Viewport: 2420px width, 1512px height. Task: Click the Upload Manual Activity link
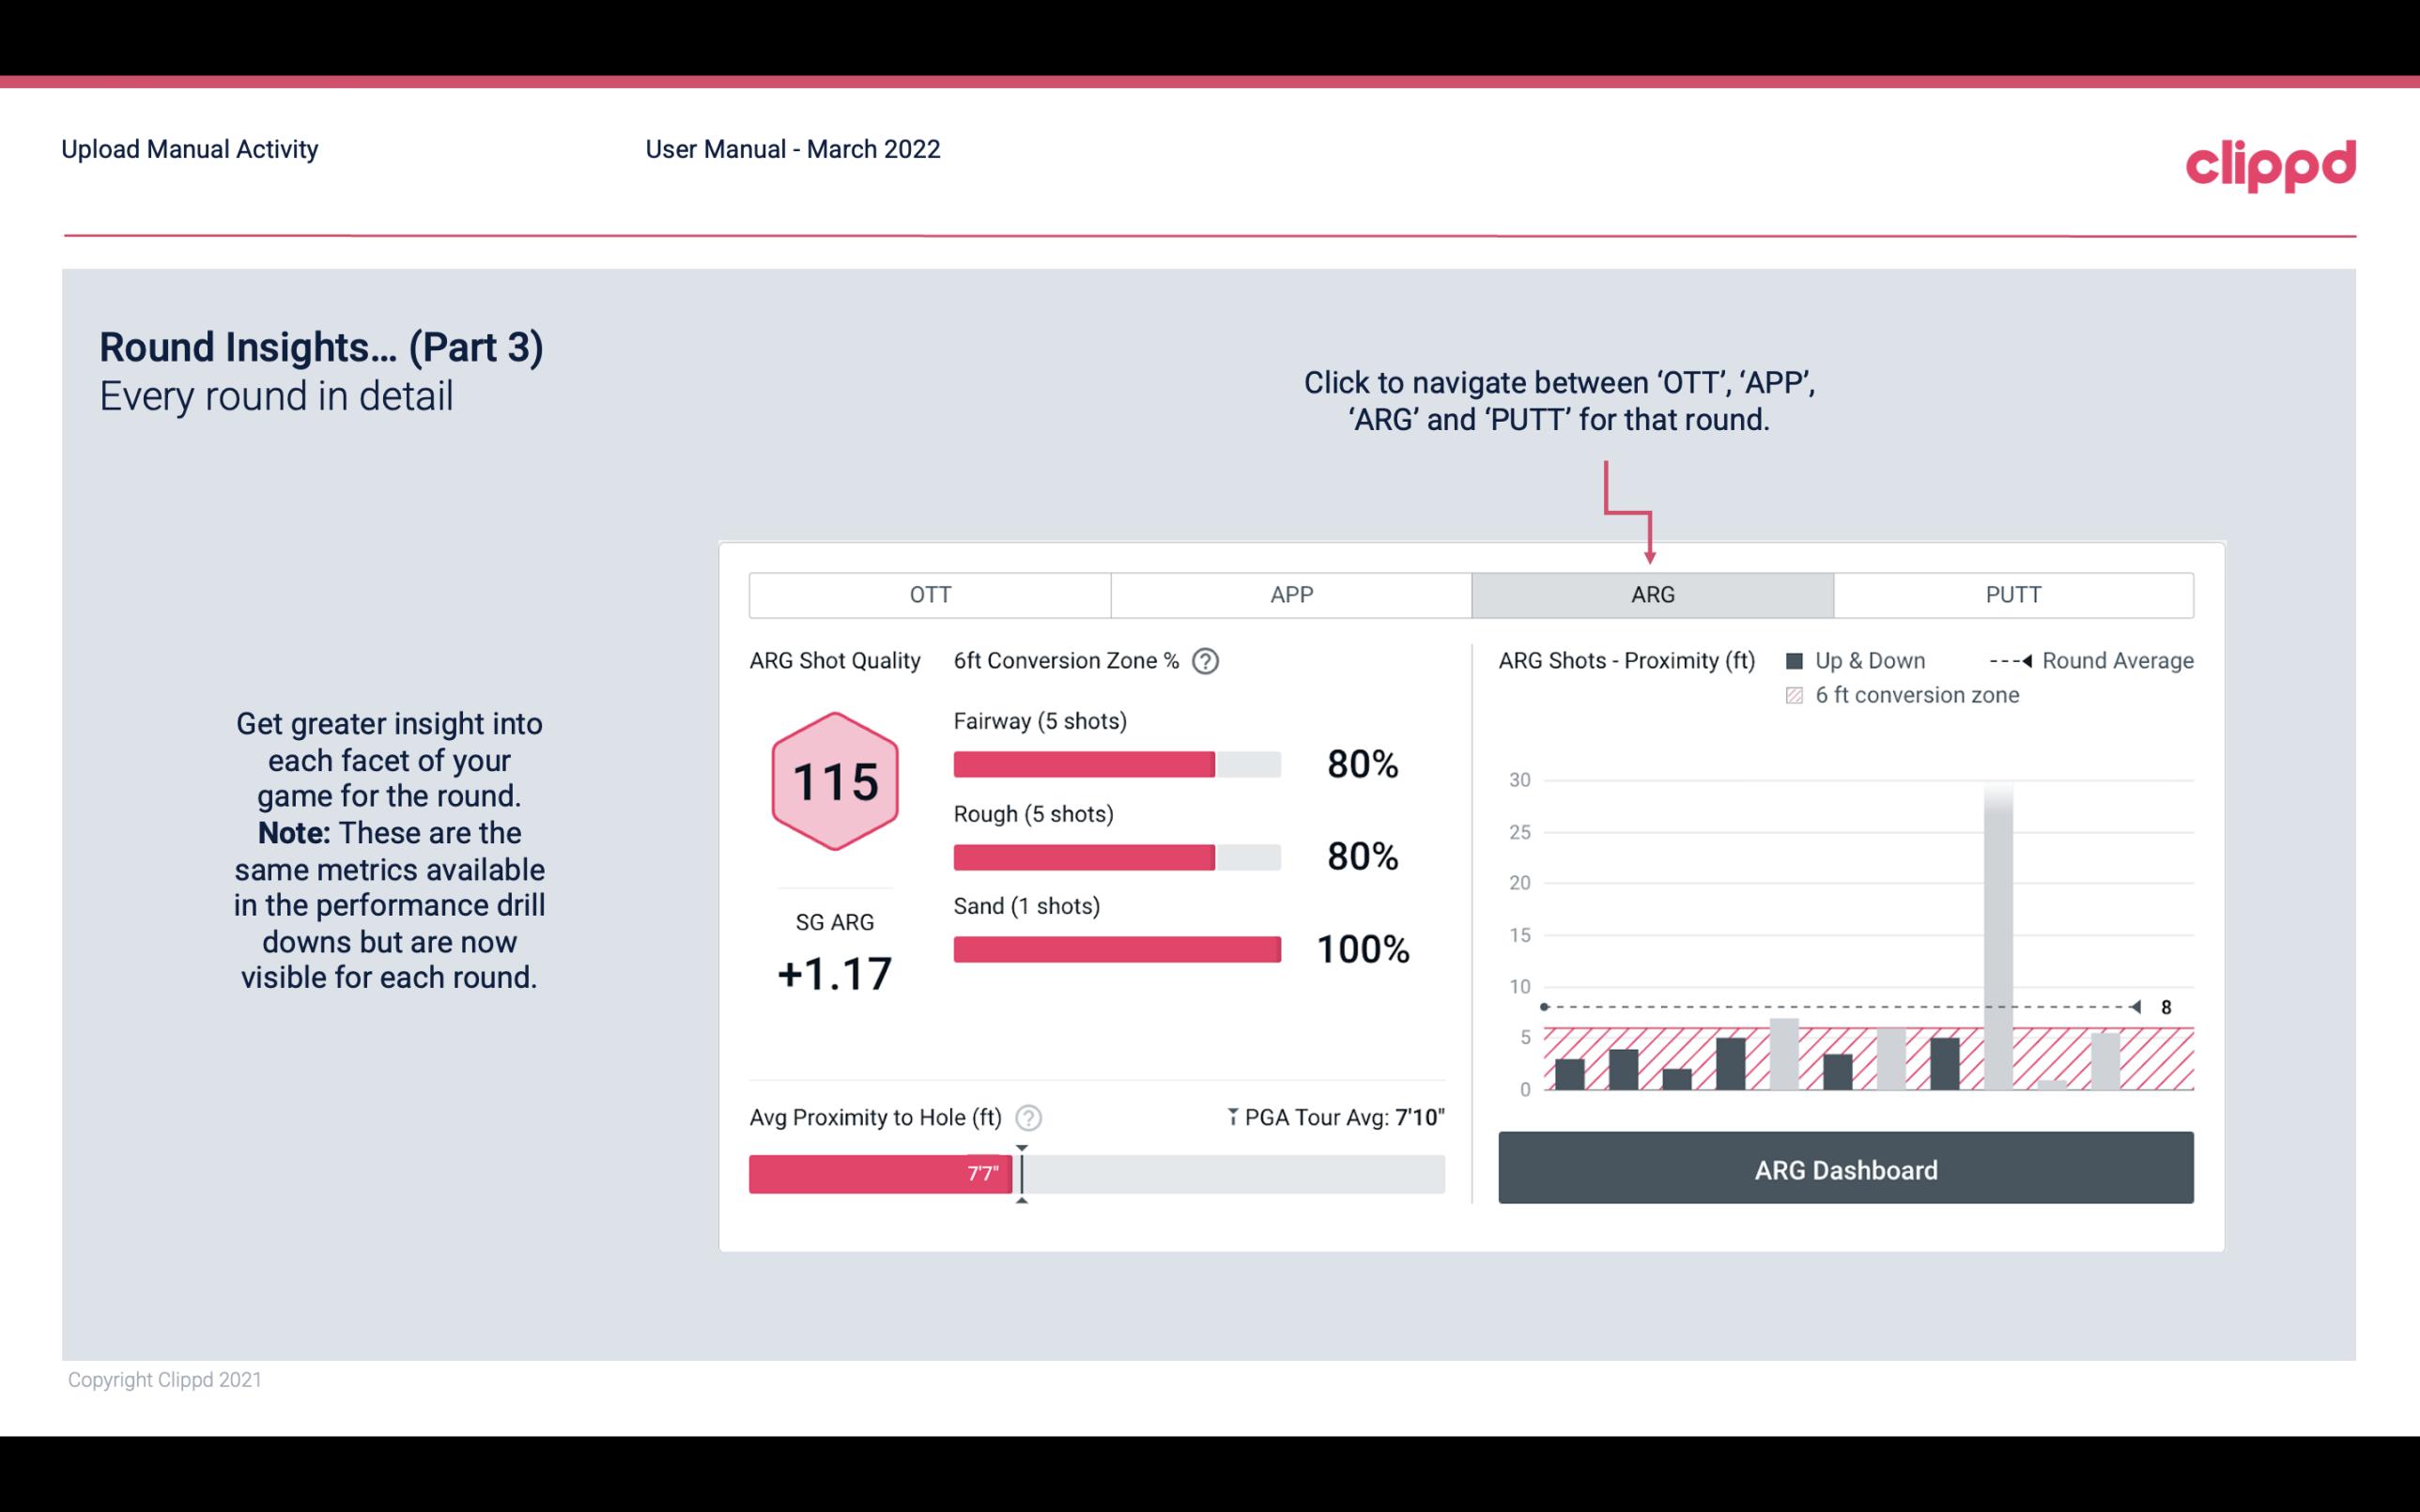pos(190,148)
